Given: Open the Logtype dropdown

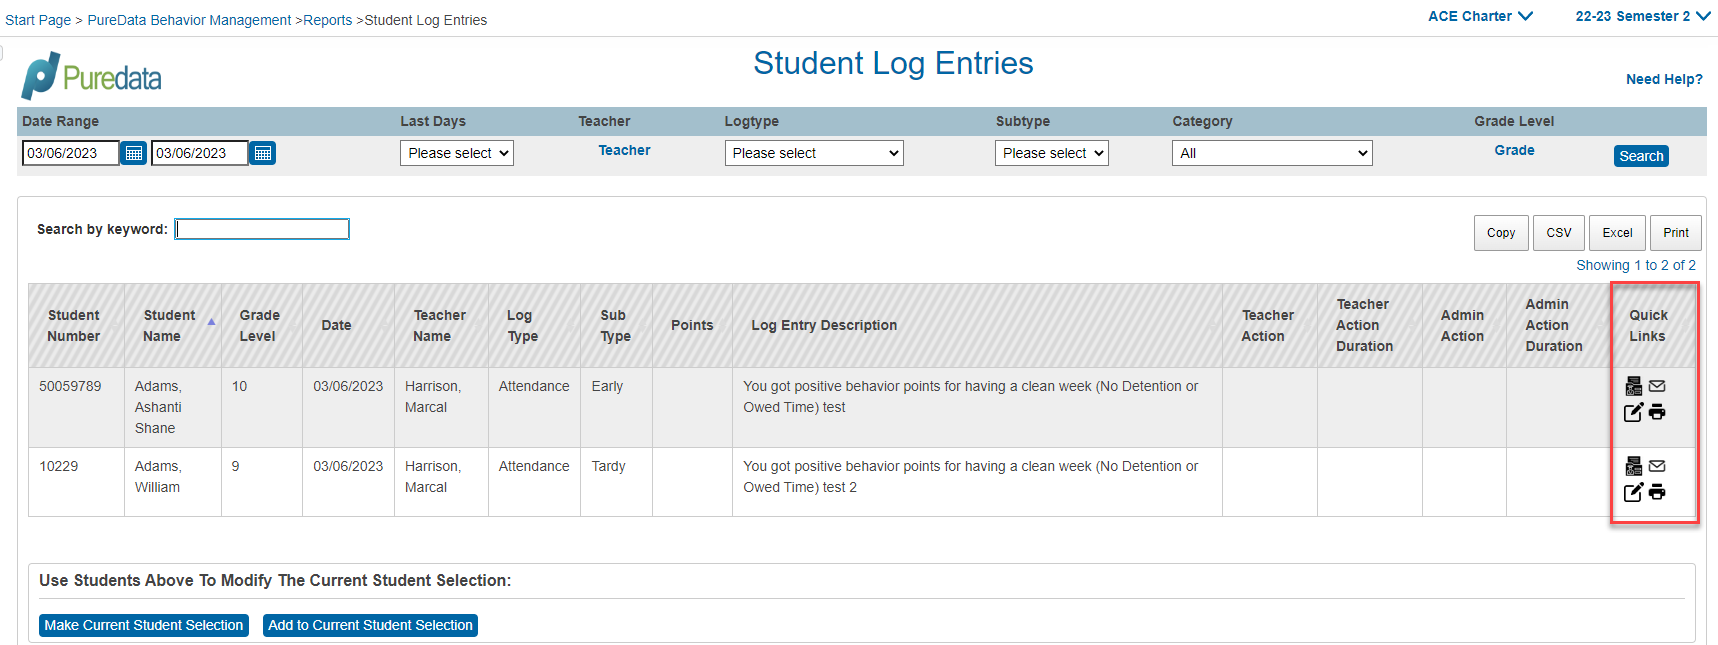Looking at the screenshot, I should (x=813, y=152).
